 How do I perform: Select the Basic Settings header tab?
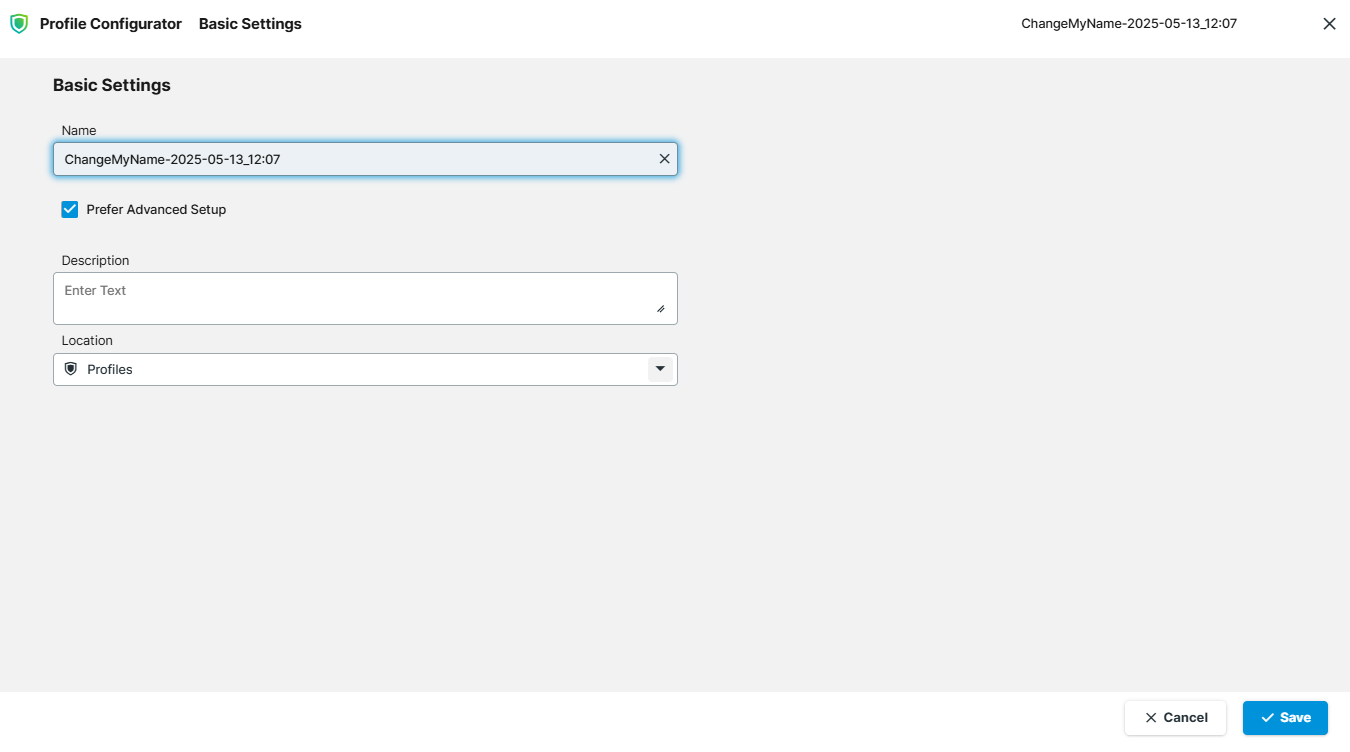point(250,24)
